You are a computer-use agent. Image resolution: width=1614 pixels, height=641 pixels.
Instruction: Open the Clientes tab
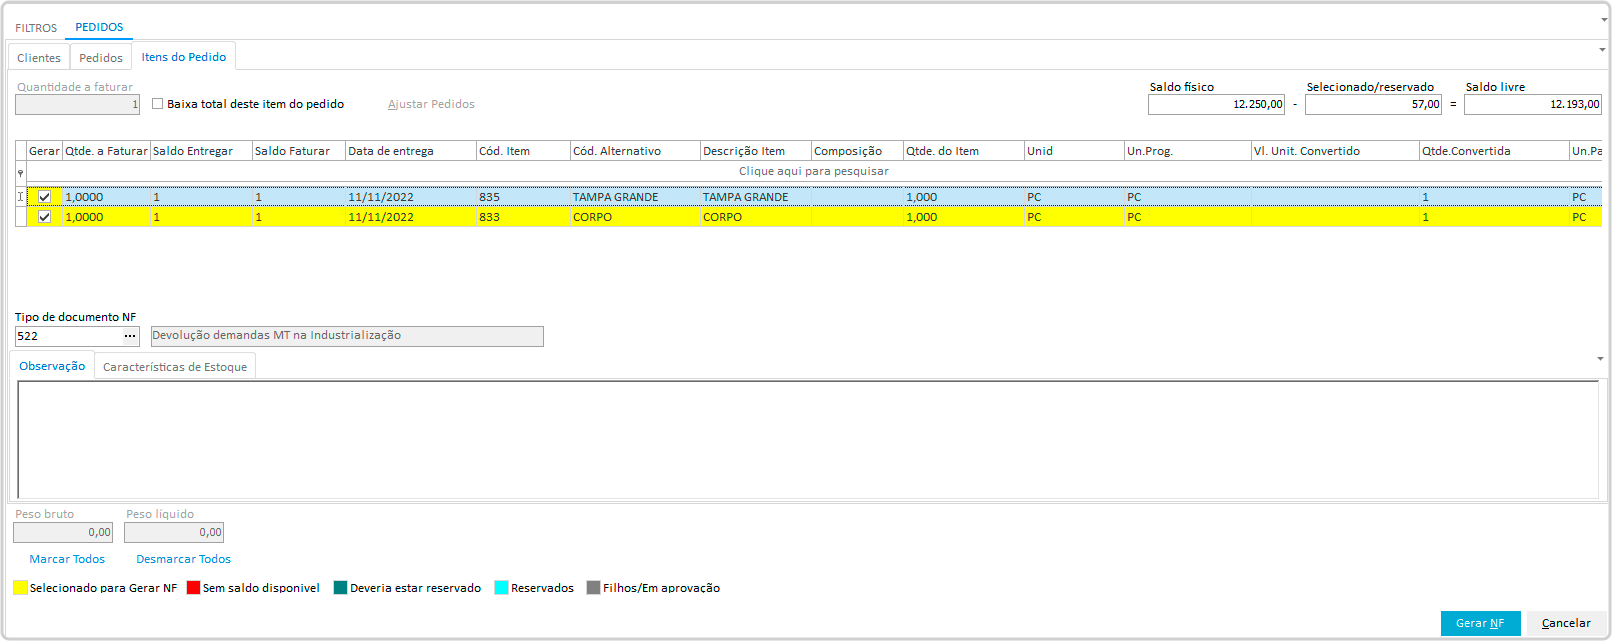click(39, 58)
